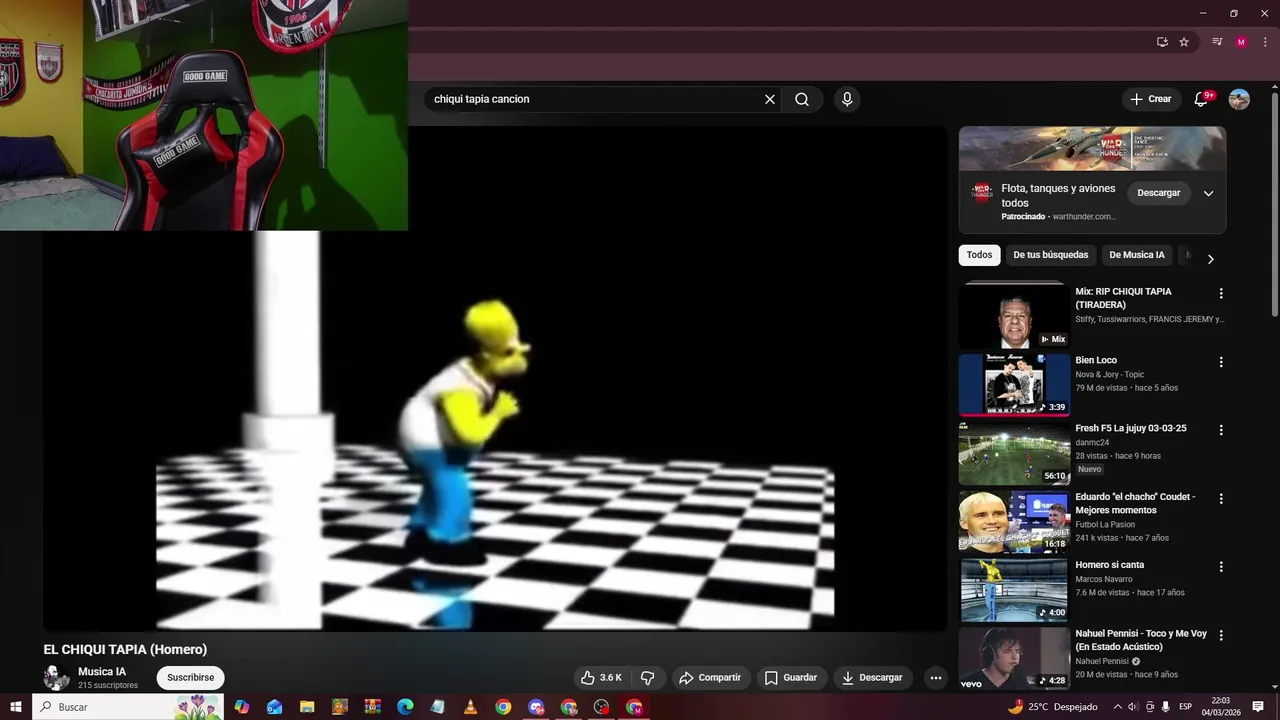Viewport: 1280px width, 720px height.
Task: Open the Chrome profile M avatar
Action: [1241, 42]
